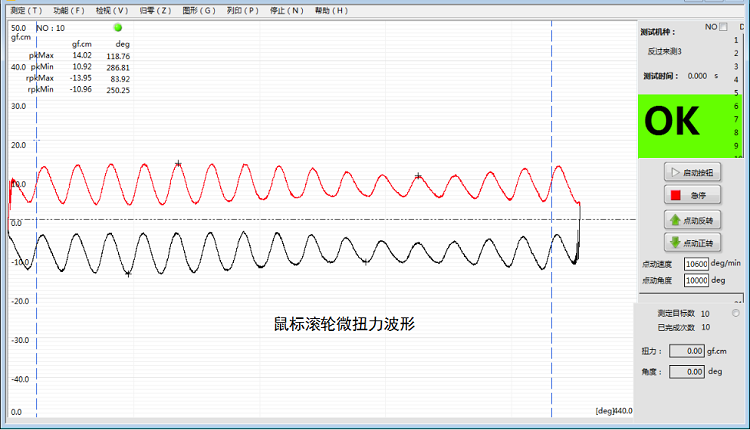Open the 功能(F) menu

68,10
